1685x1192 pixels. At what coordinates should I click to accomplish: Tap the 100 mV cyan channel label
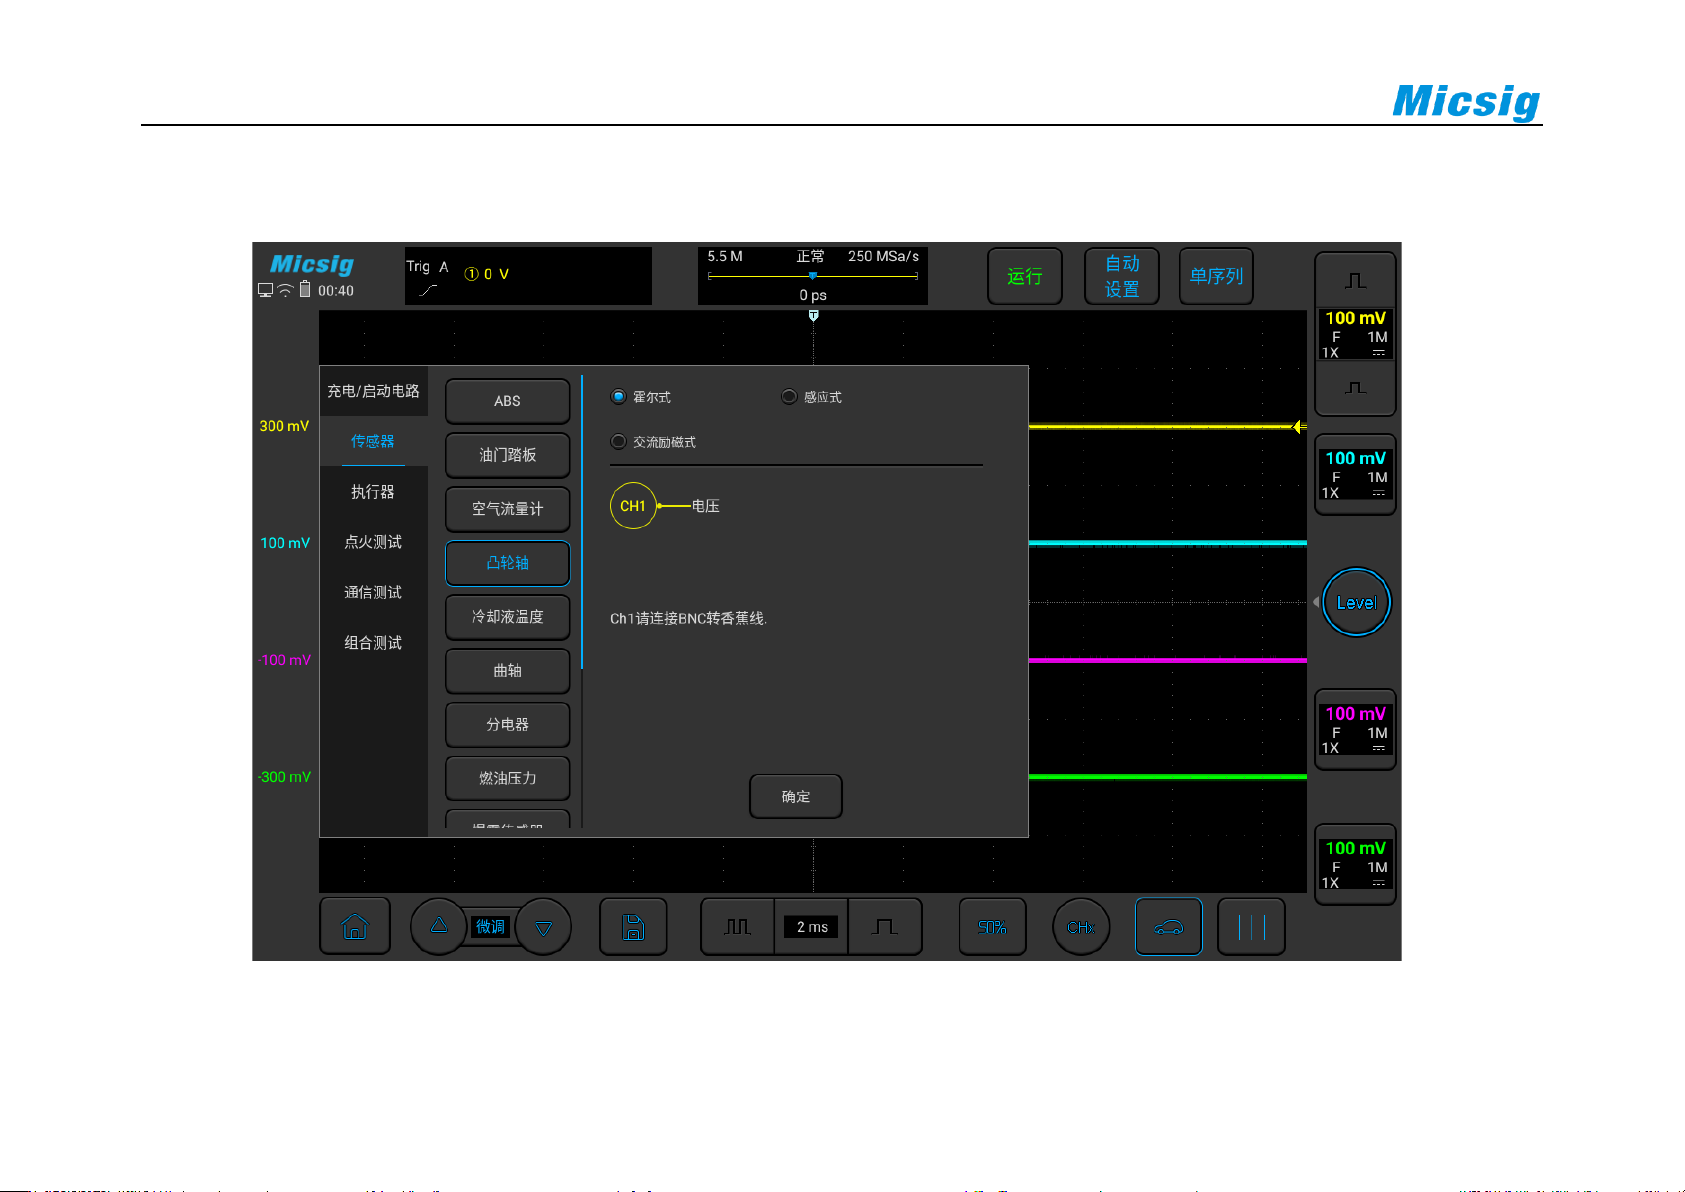tap(285, 543)
